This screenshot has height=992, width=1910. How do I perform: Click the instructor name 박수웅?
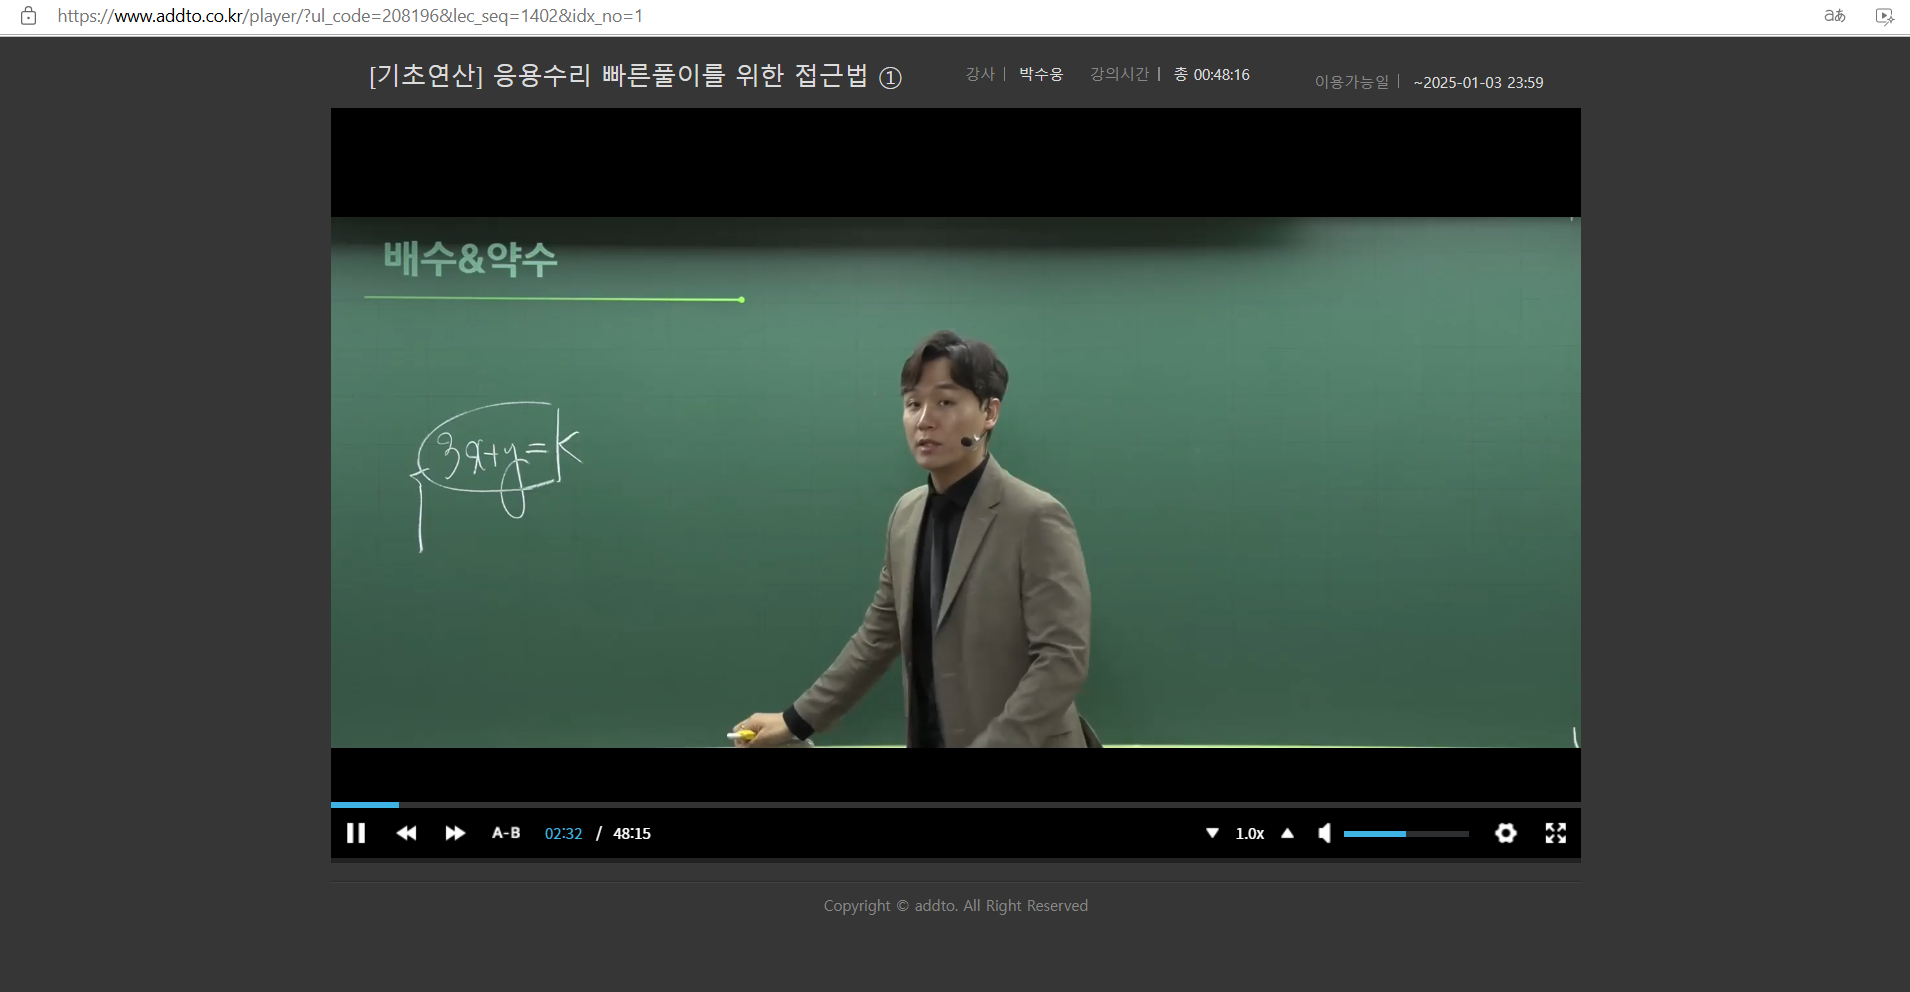1041,75
